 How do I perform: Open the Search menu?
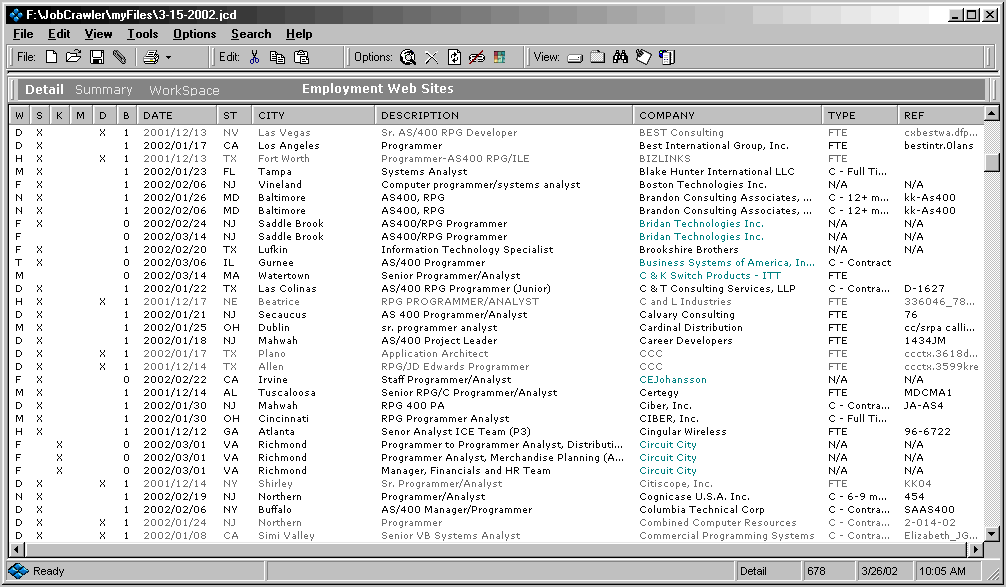click(x=251, y=34)
